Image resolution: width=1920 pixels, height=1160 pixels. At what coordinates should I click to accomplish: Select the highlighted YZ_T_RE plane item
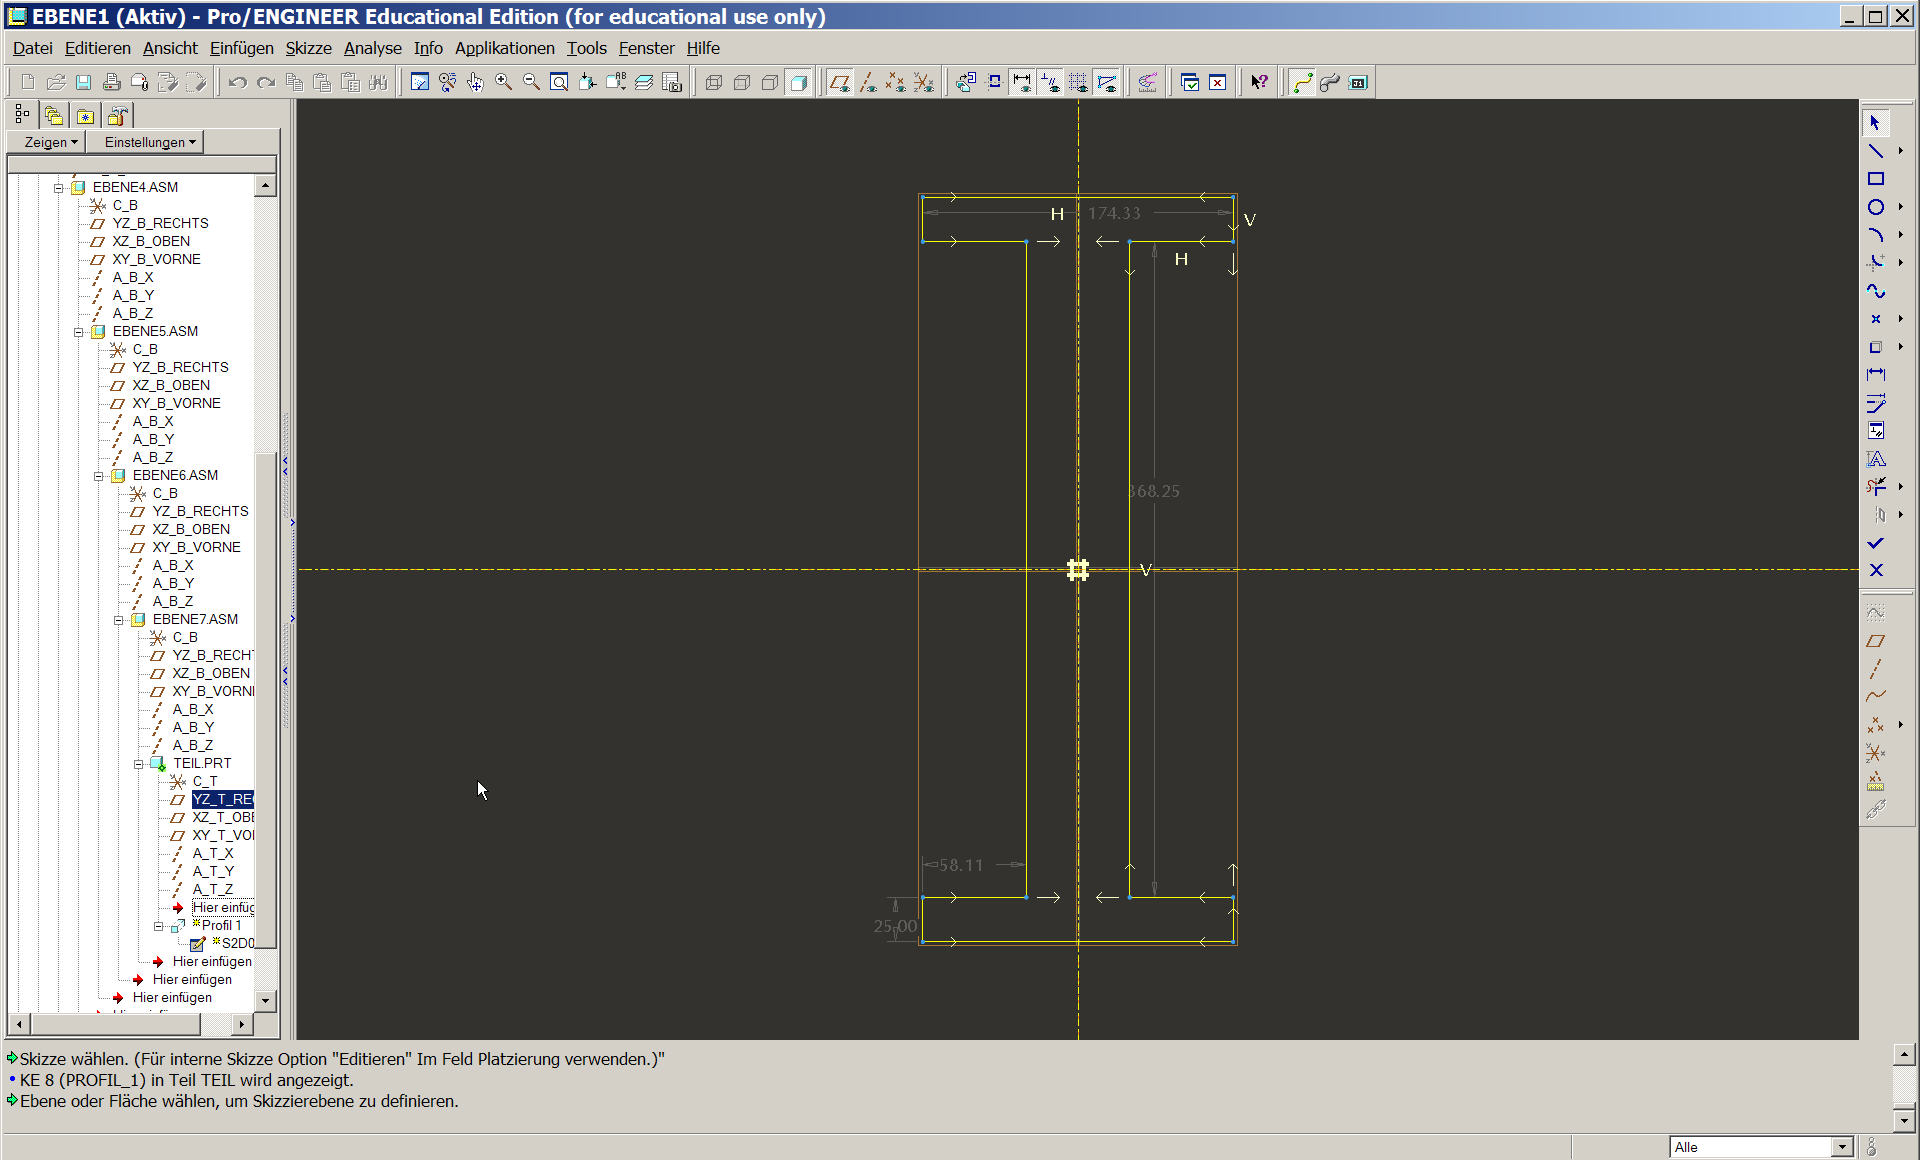coord(222,799)
